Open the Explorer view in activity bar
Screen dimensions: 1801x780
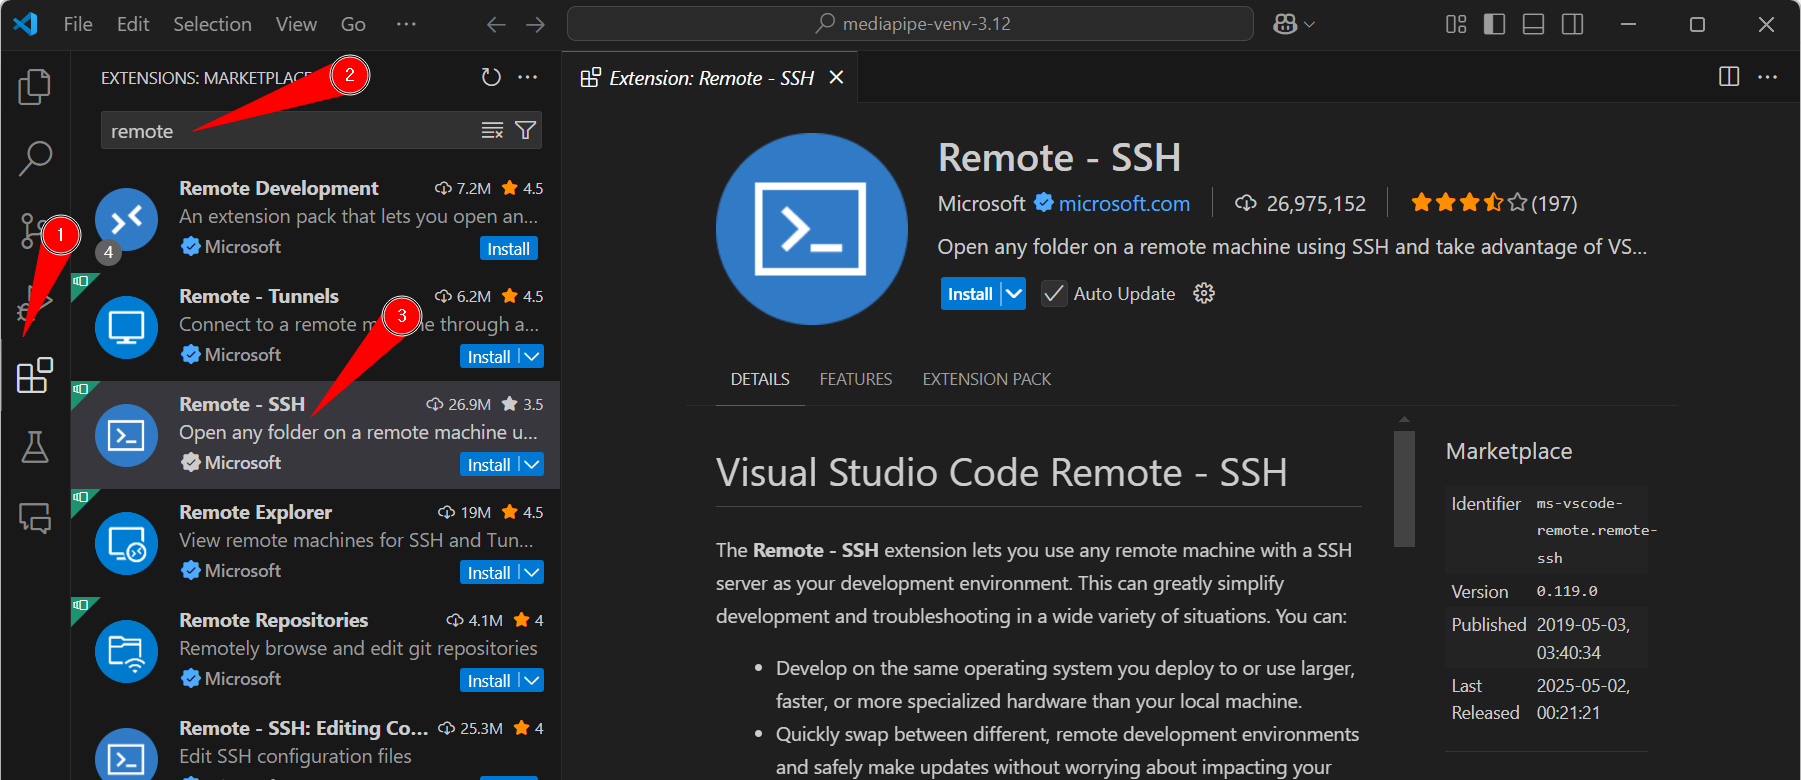[35, 87]
